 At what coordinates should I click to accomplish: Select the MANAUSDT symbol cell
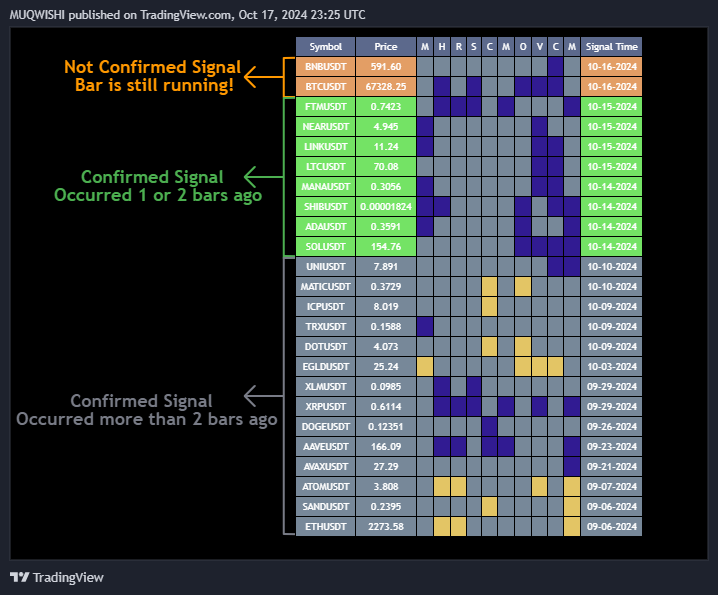tap(326, 186)
